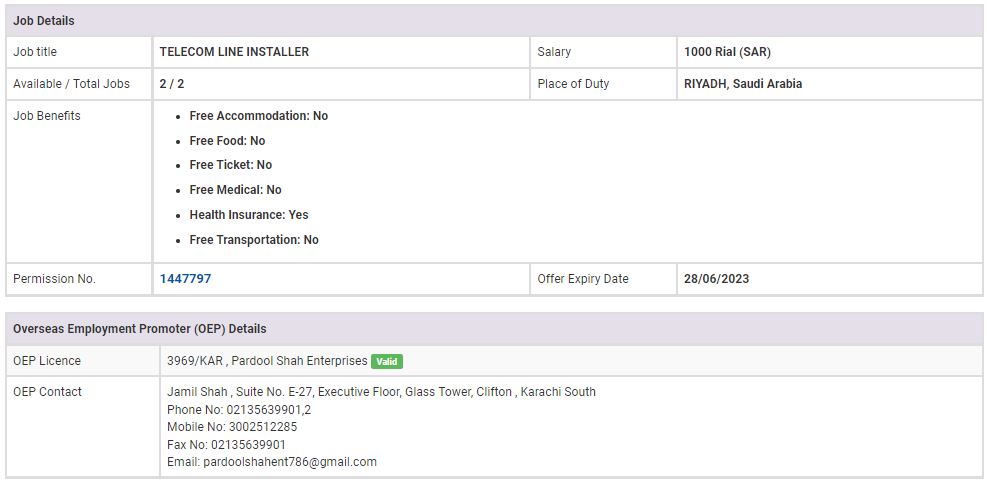The width and height of the screenshot is (987, 483).
Task: Click the green Valid licence badge
Action: (387, 361)
